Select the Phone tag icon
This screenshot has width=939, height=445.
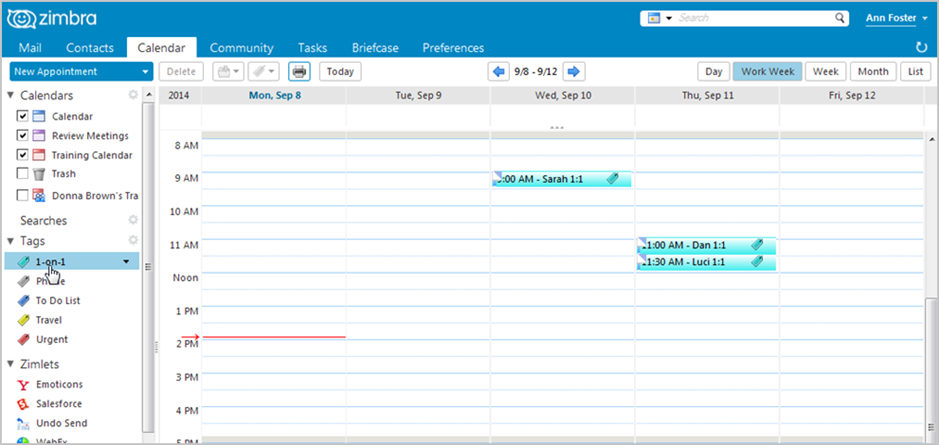pos(24,281)
